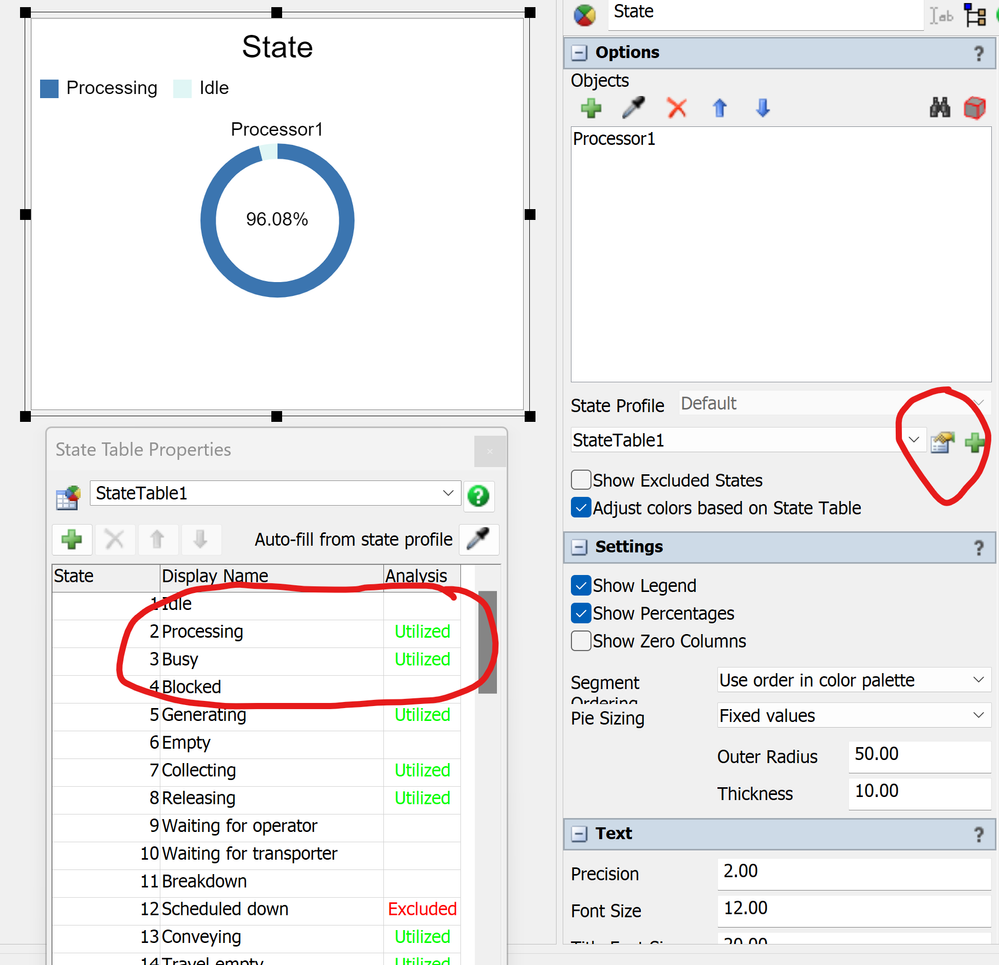Click the Busy display name cell
The image size is (999, 965).
271,659
